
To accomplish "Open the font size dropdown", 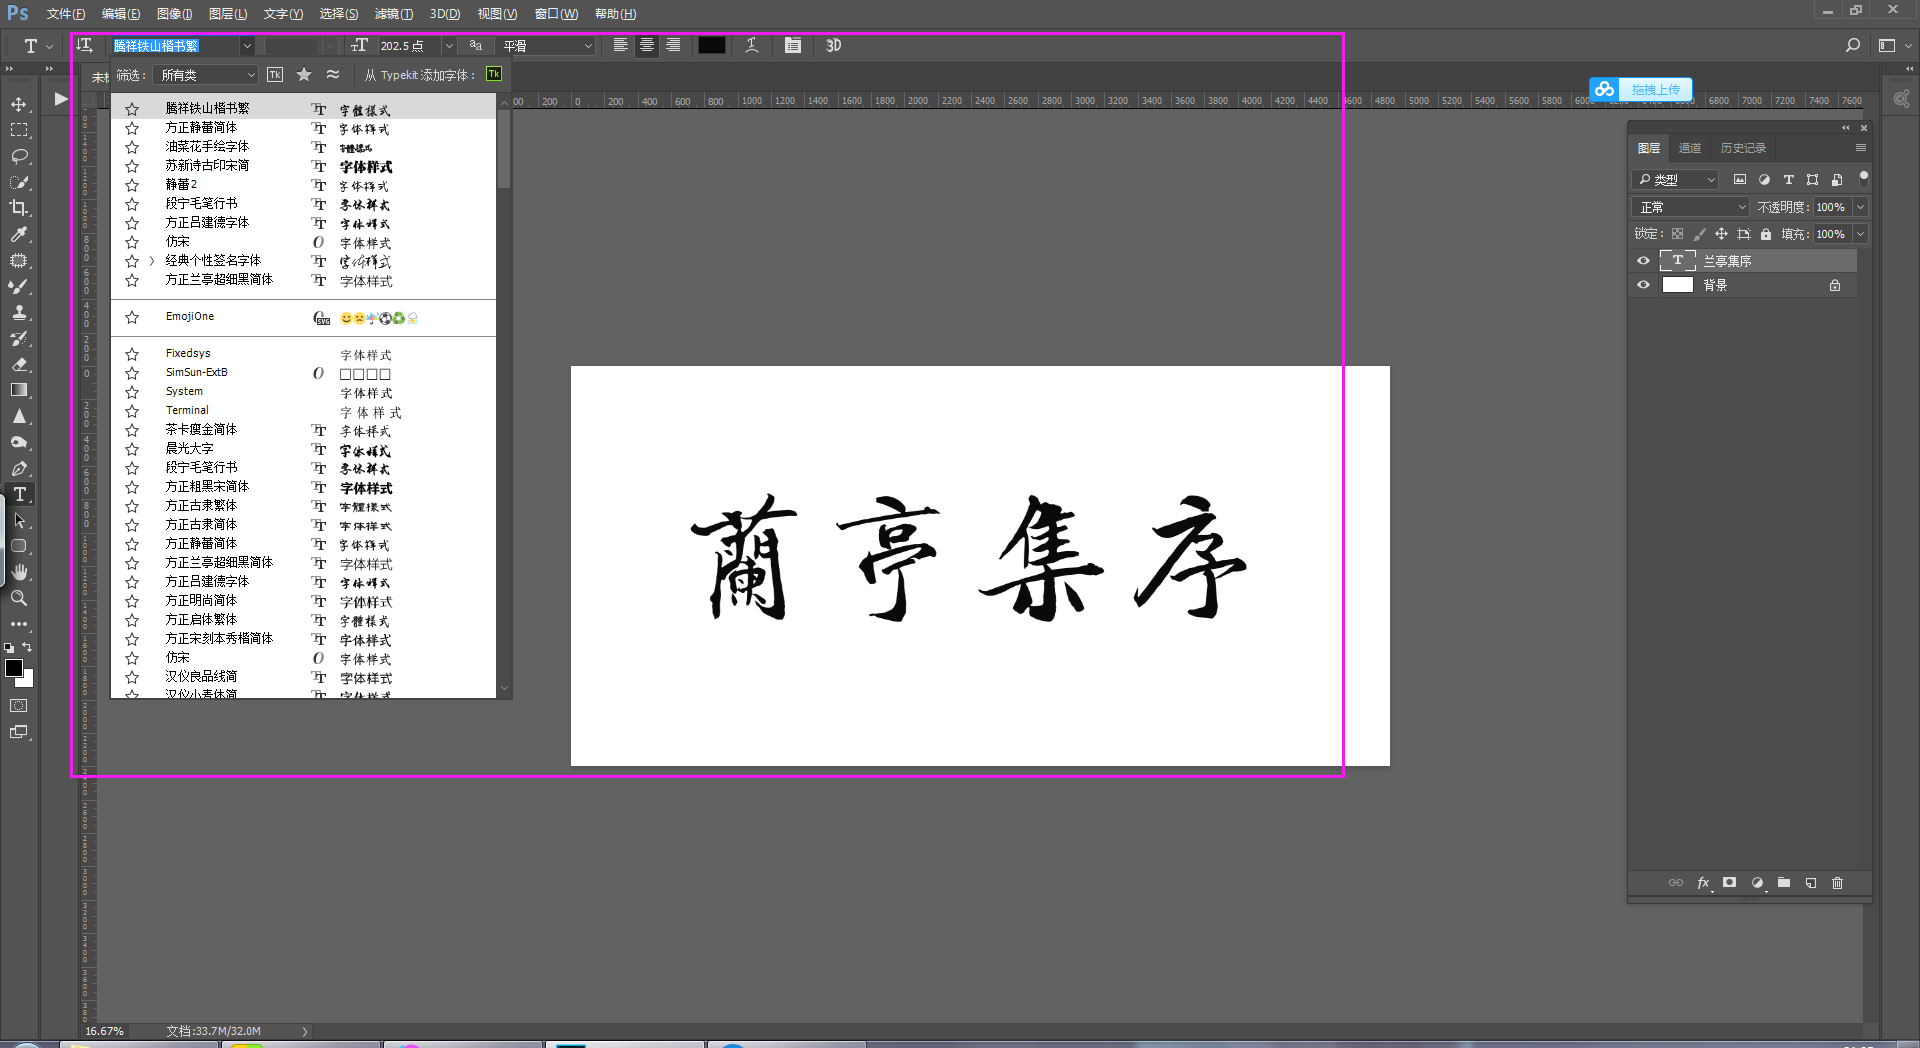I will (x=449, y=46).
